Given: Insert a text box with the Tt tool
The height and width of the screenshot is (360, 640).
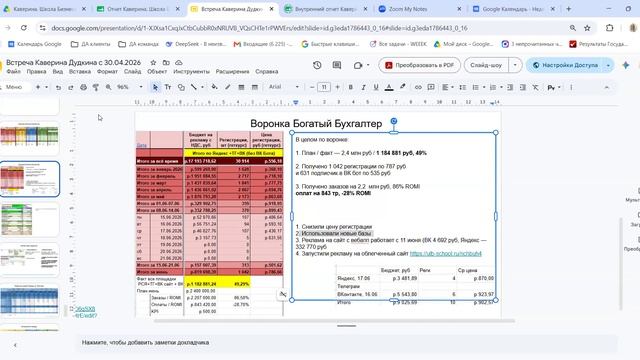Looking at the screenshot, I should click(x=168, y=87).
